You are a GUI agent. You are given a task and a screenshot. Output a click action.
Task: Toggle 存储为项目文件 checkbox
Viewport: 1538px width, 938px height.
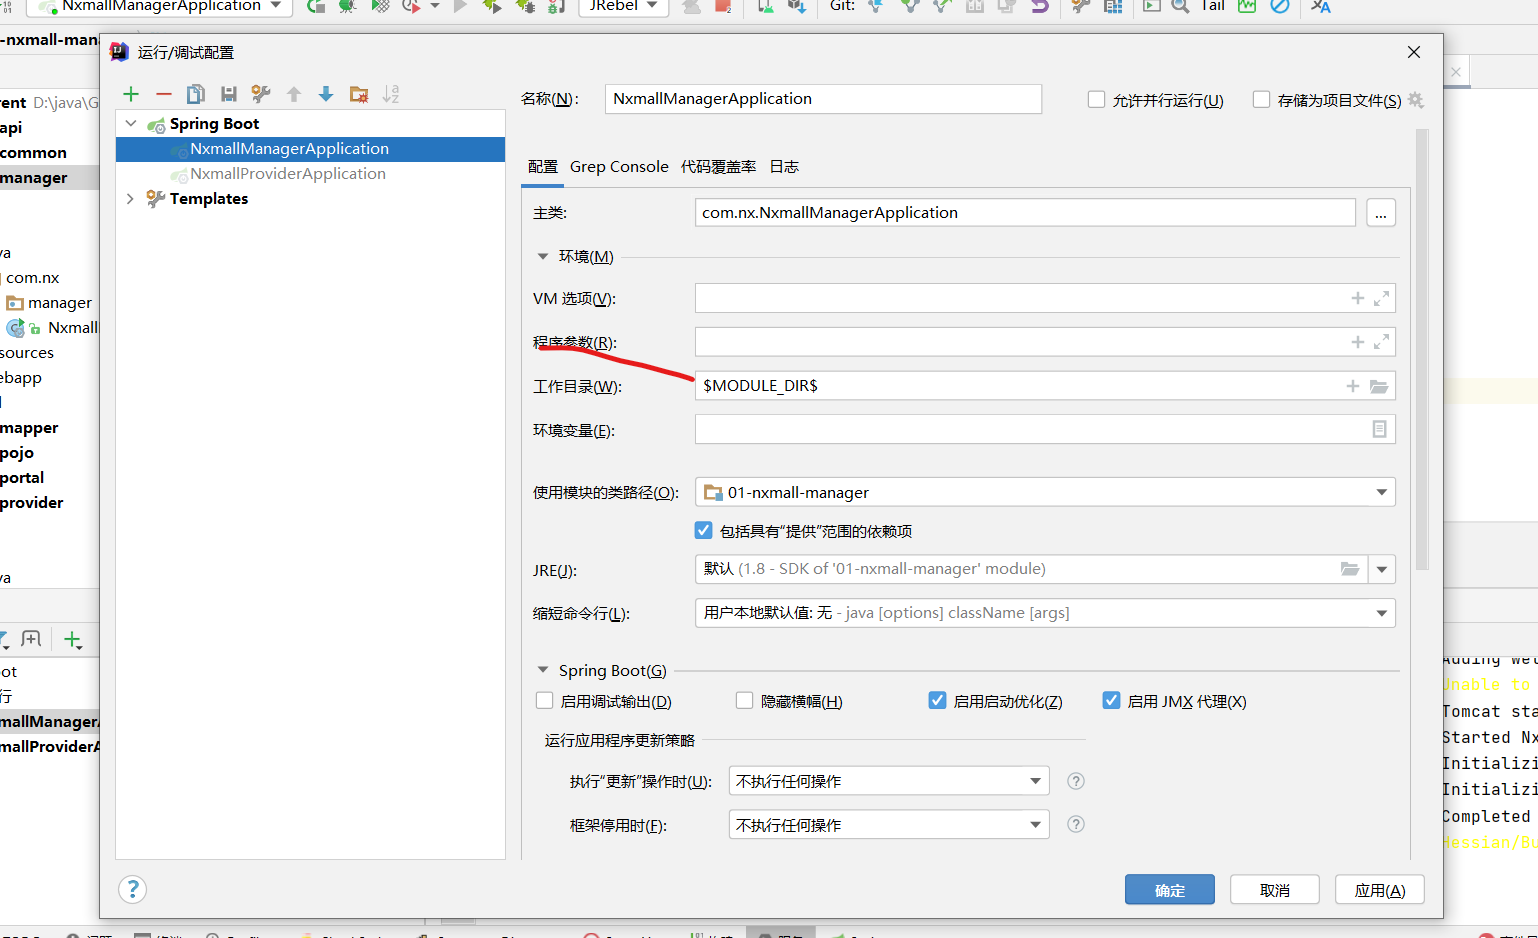1261,100
